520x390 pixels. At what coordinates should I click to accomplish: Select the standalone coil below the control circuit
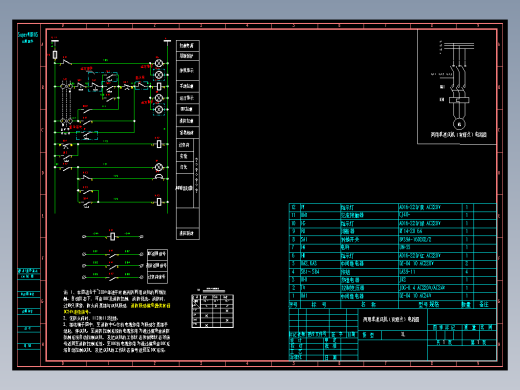tap(112, 236)
